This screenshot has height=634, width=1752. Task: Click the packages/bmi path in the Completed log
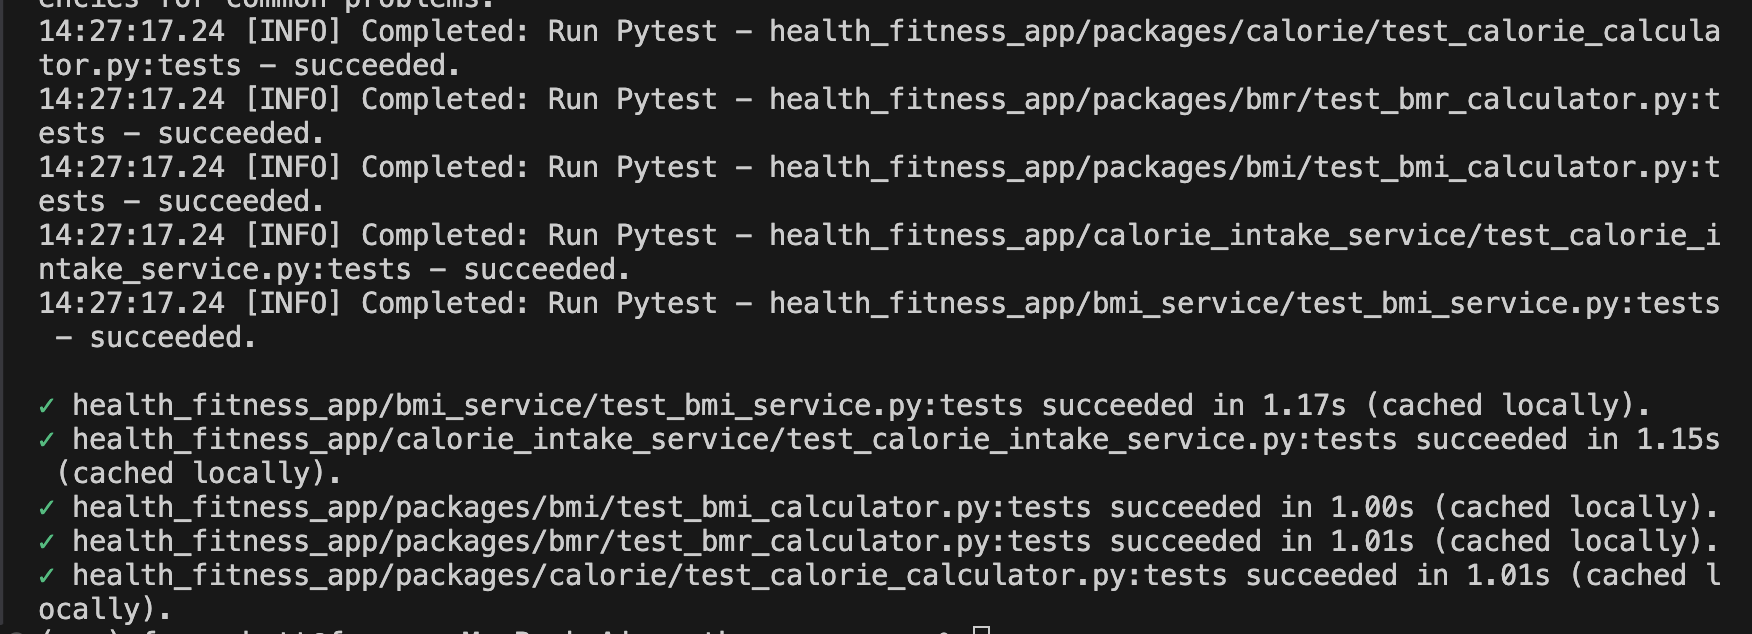[x=1244, y=168]
